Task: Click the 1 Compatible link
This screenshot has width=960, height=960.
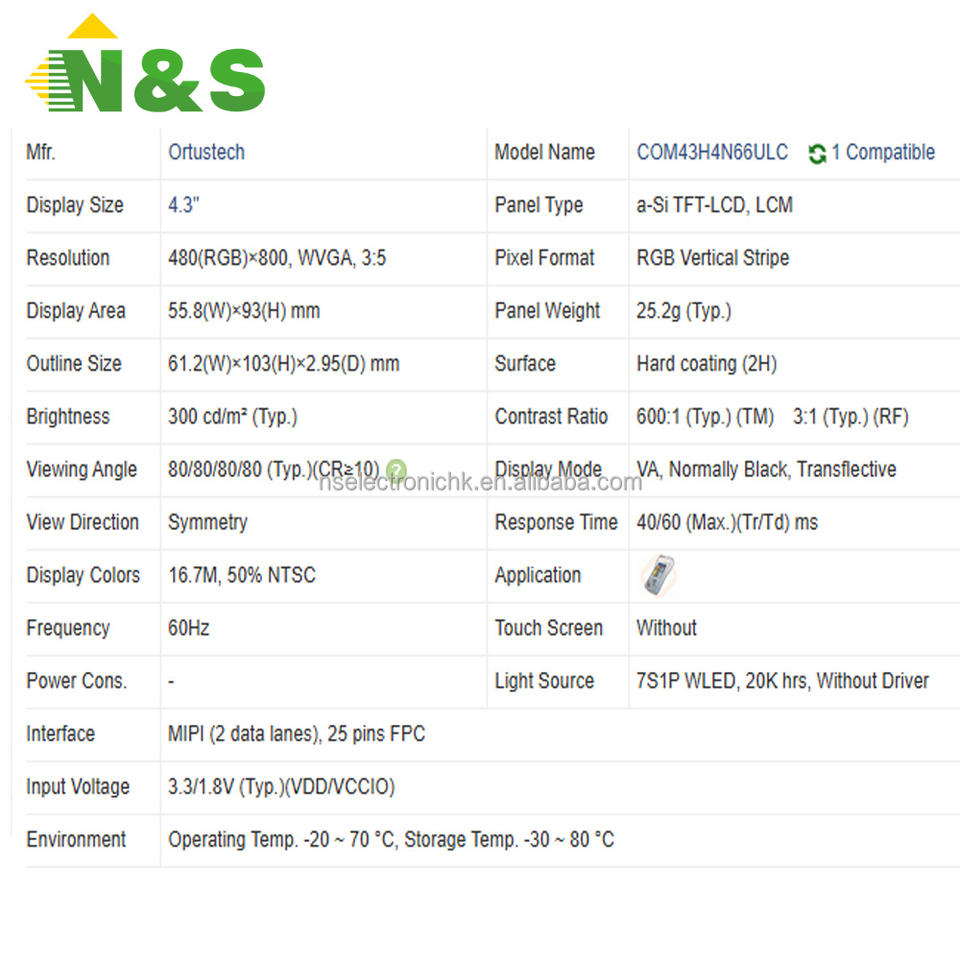Action: pyautogui.click(x=883, y=152)
